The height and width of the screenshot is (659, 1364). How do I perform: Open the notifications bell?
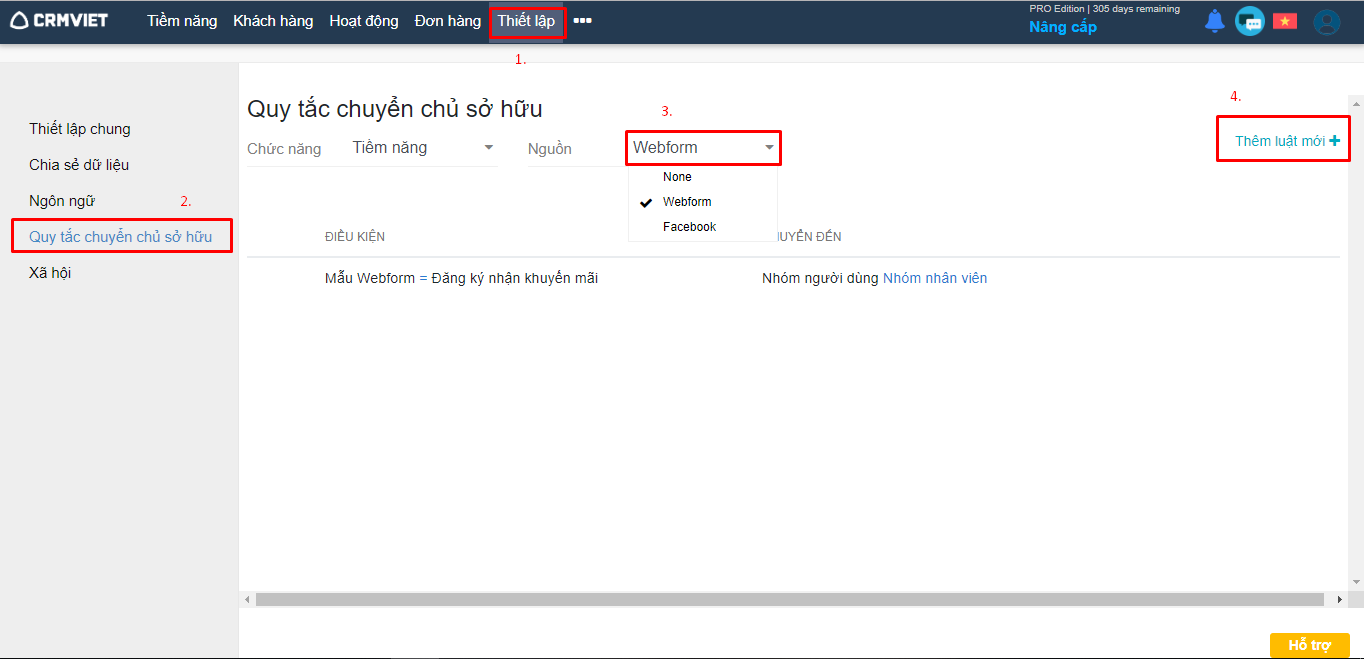[x=1214, y=21]
